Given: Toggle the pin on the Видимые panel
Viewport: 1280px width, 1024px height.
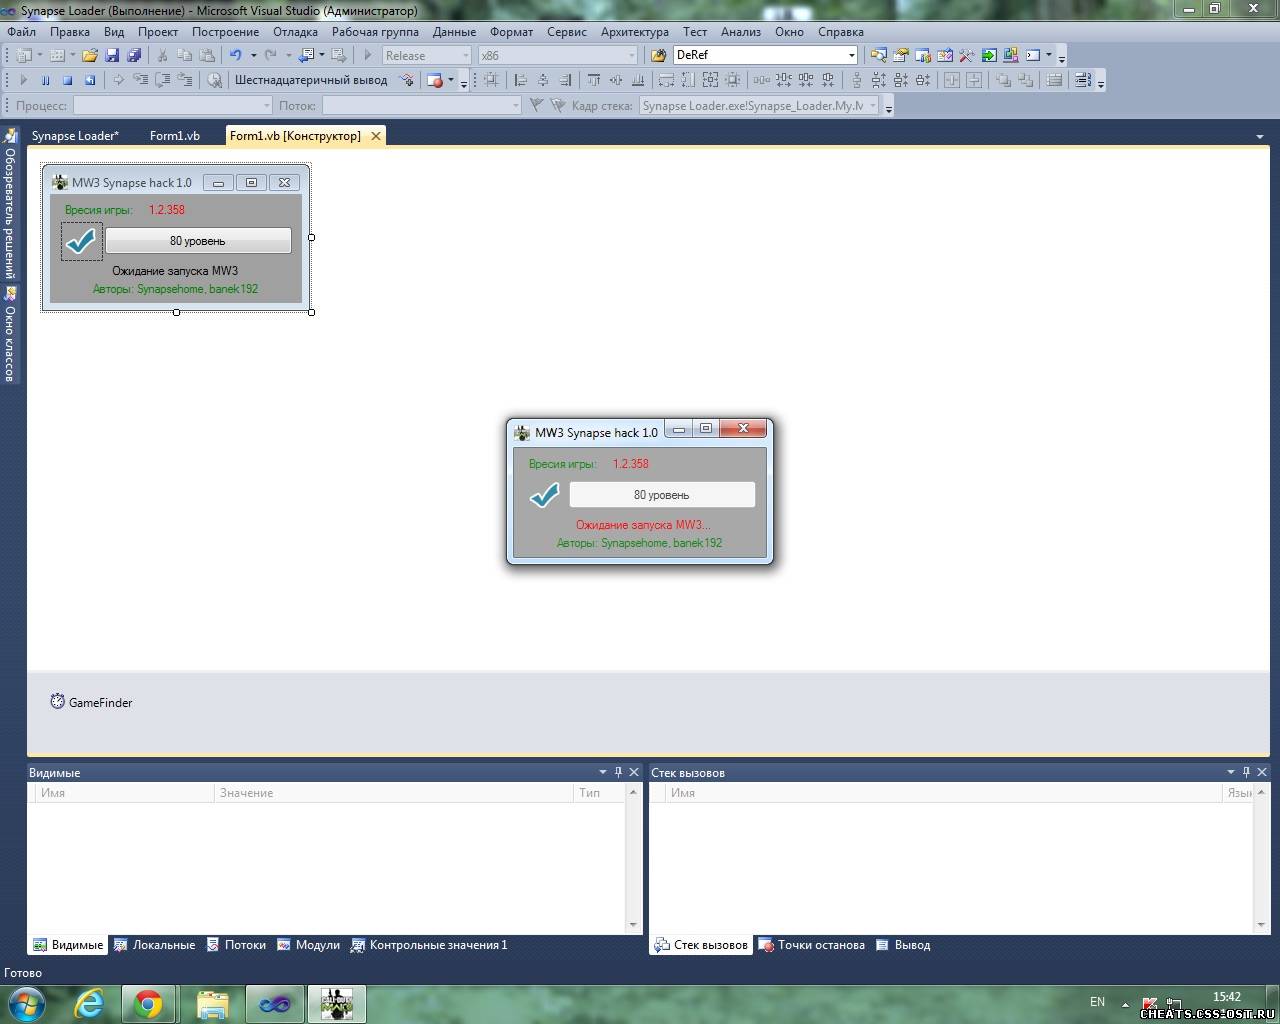Looking at the screenshot, I should (618, 772).
